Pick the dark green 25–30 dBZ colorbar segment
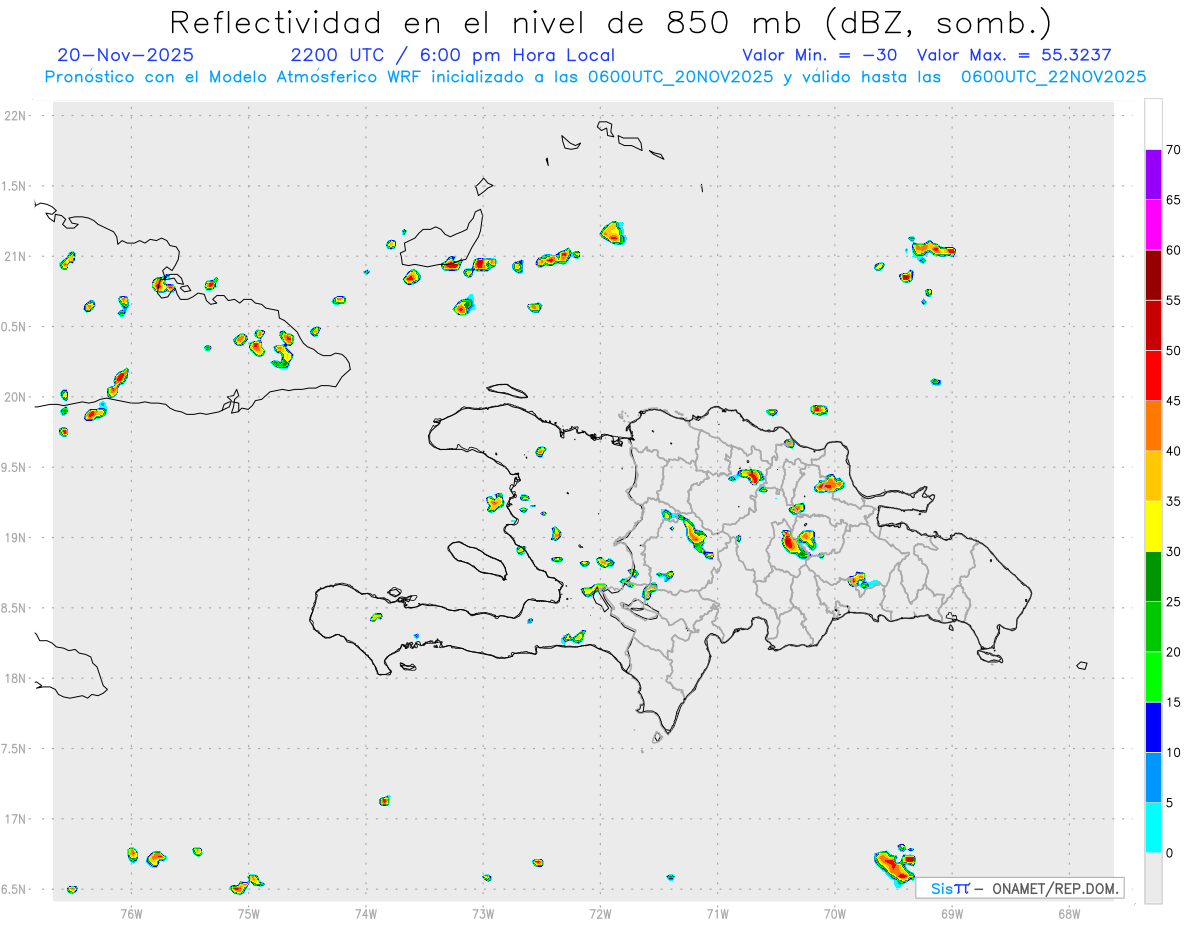1200x927 pixels. pyautogui.click(x=1153, y=577)
